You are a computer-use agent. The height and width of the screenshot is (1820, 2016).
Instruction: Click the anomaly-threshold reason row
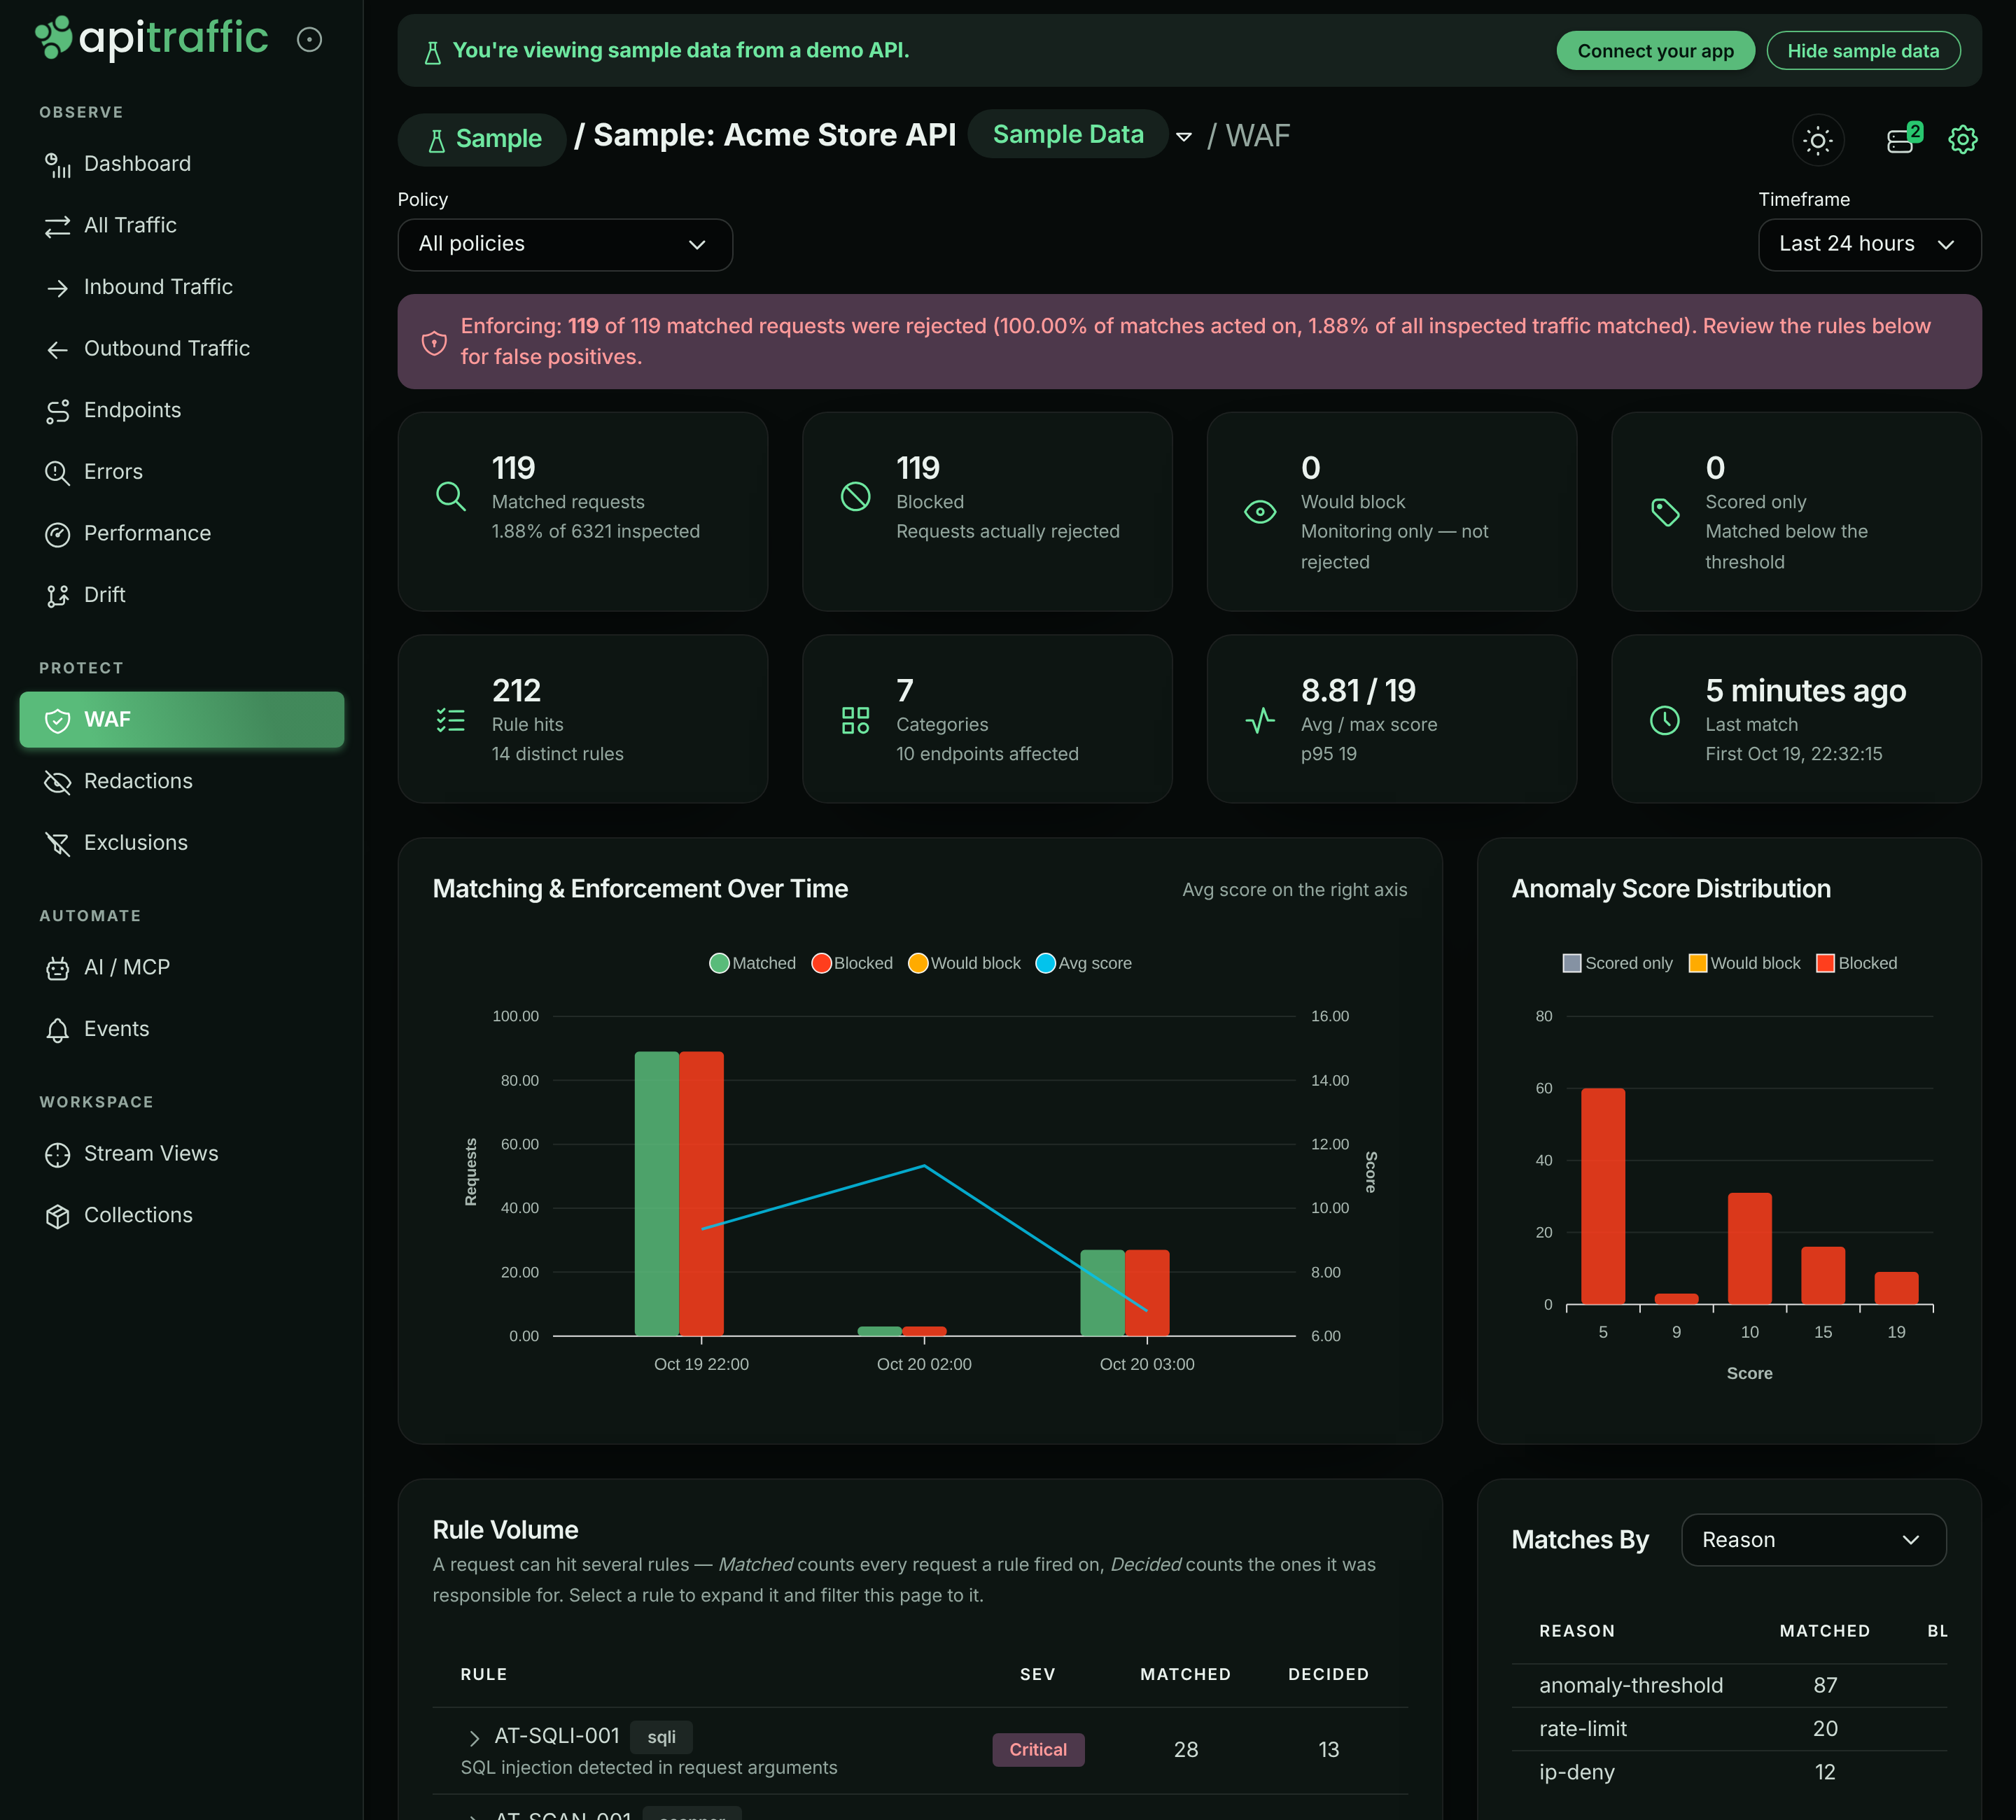tap(1729, 1686)
